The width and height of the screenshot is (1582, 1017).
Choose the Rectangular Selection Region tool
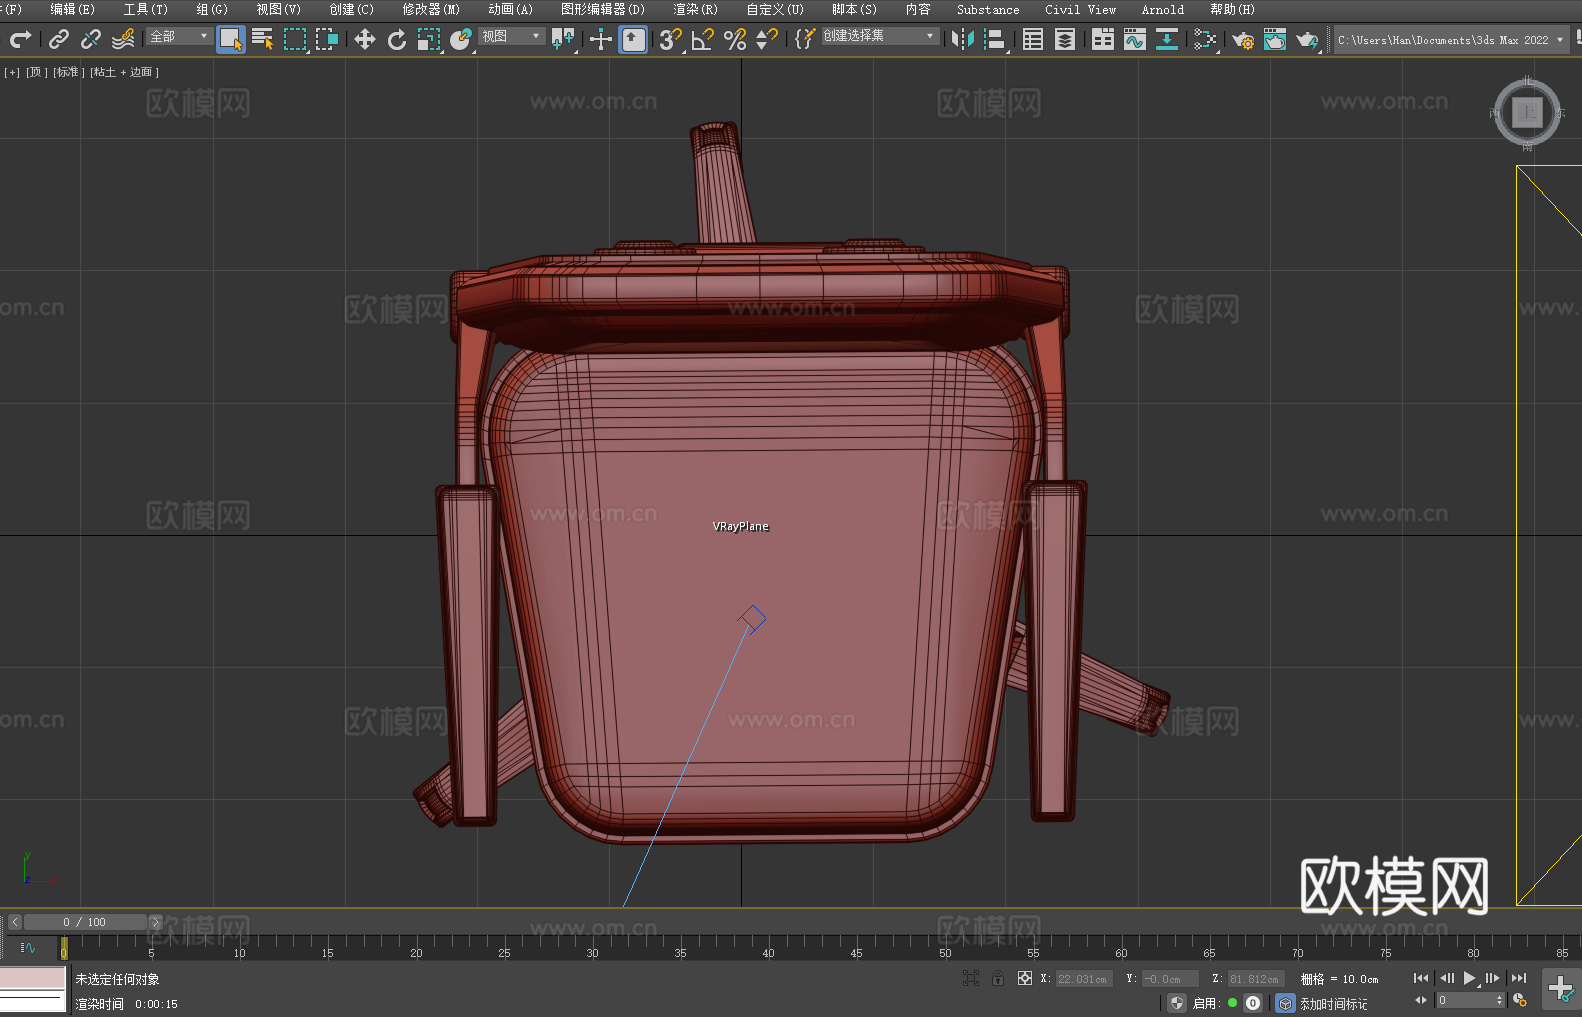(295, 39)
